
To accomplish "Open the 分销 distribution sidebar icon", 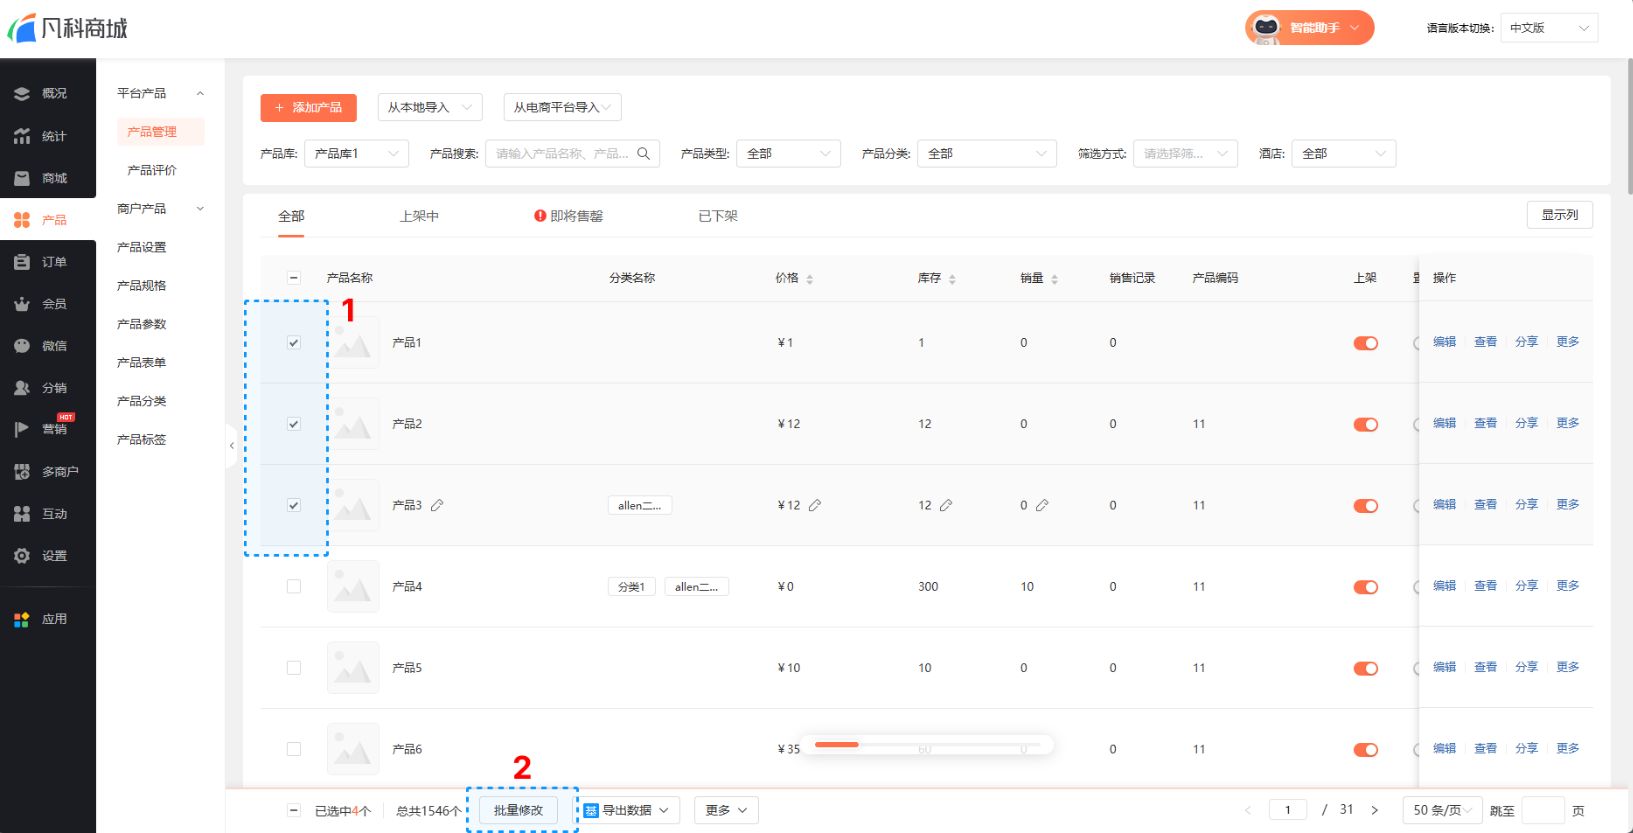I will 22,388.
